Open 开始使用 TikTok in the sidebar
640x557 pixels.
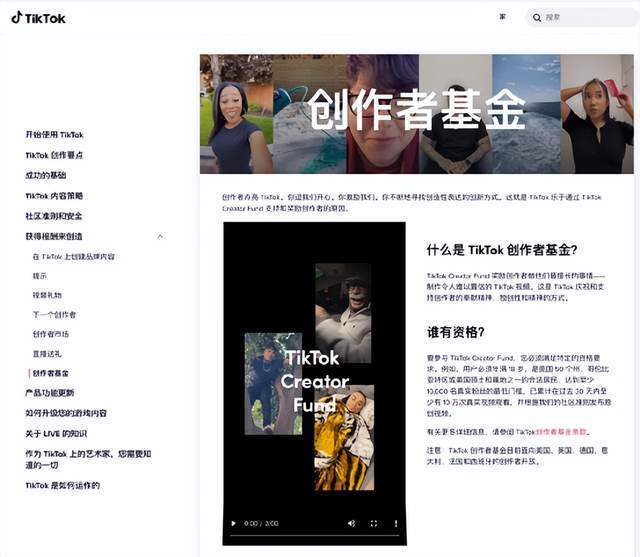pyautogui.click(x=54, y=135)
